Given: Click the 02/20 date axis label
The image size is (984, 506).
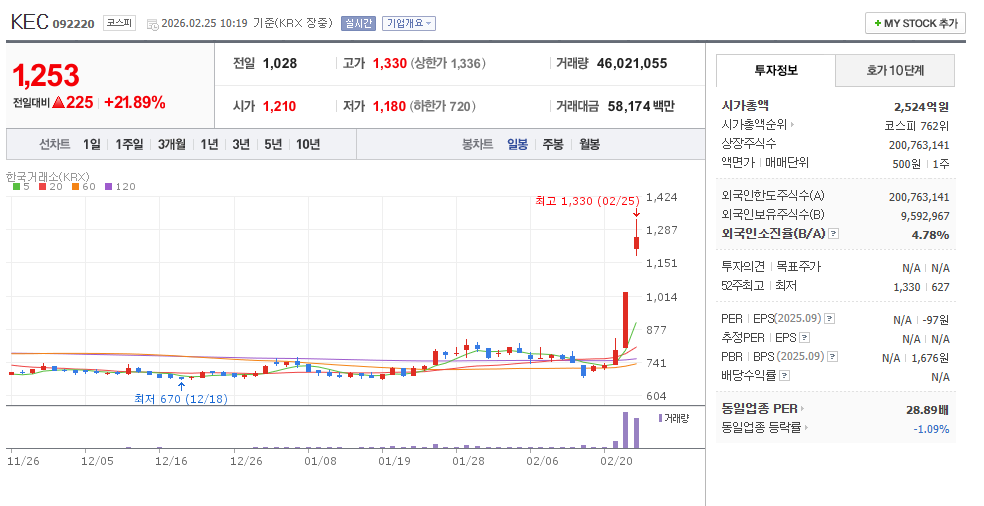Looking at the screenshot, I should pos(617,461).
